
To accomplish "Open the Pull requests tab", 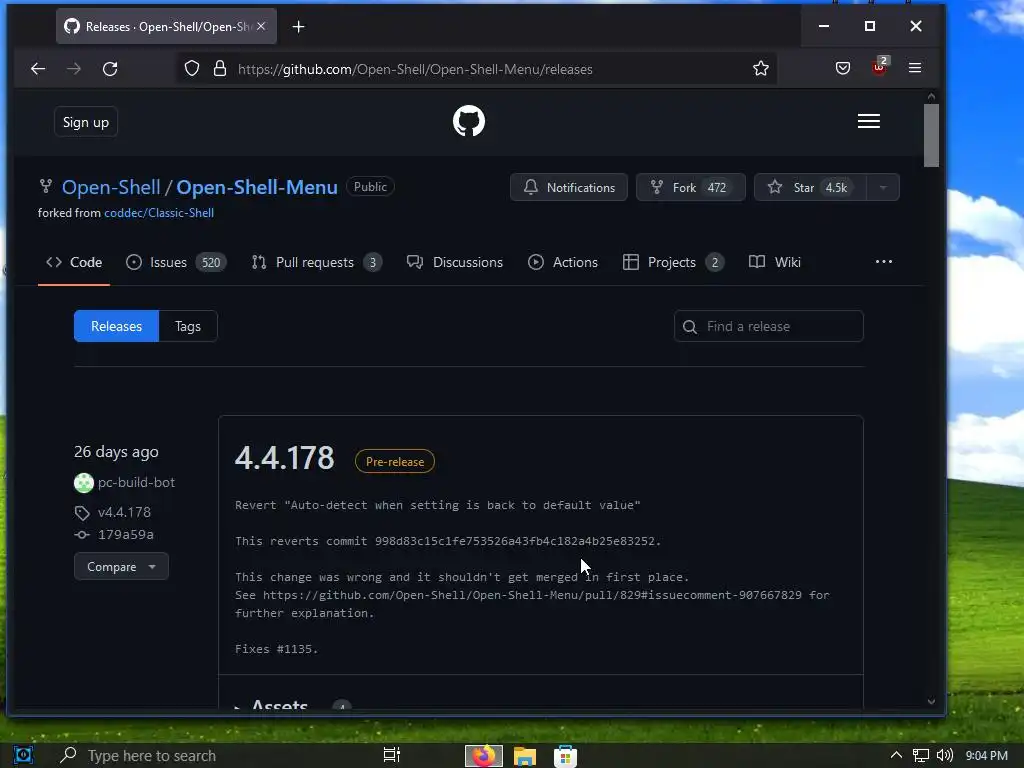I will point(317,263).
